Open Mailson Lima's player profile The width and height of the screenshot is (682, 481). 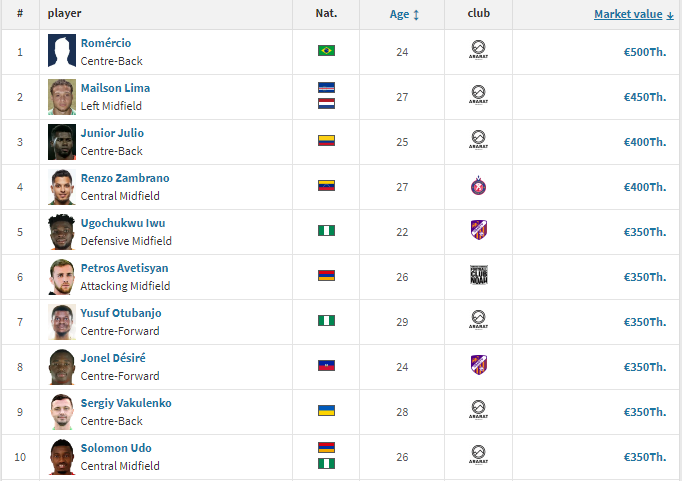point(115,88)
